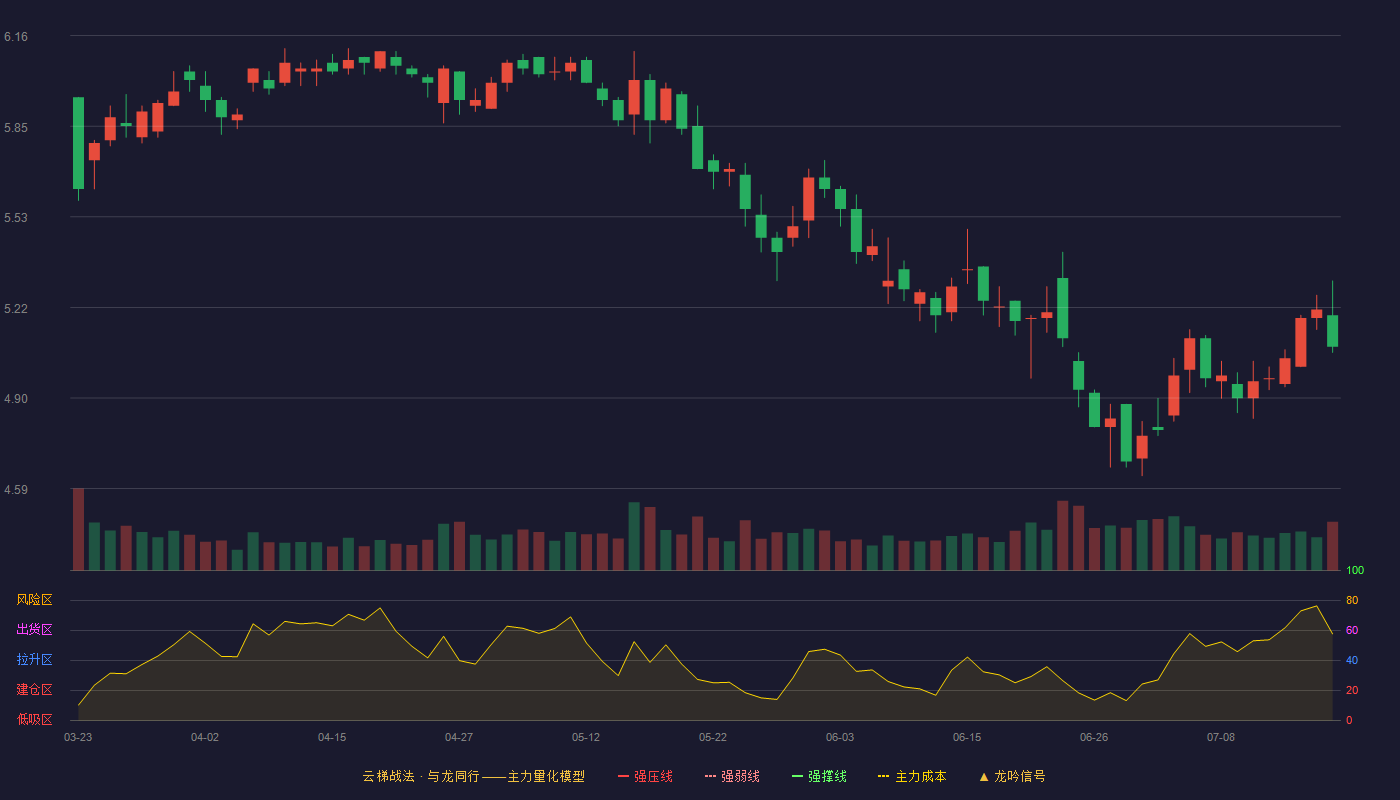Click the 5.53 price axis label
This screenshot has height=800, width=1400.
click(x=16, y=218)
